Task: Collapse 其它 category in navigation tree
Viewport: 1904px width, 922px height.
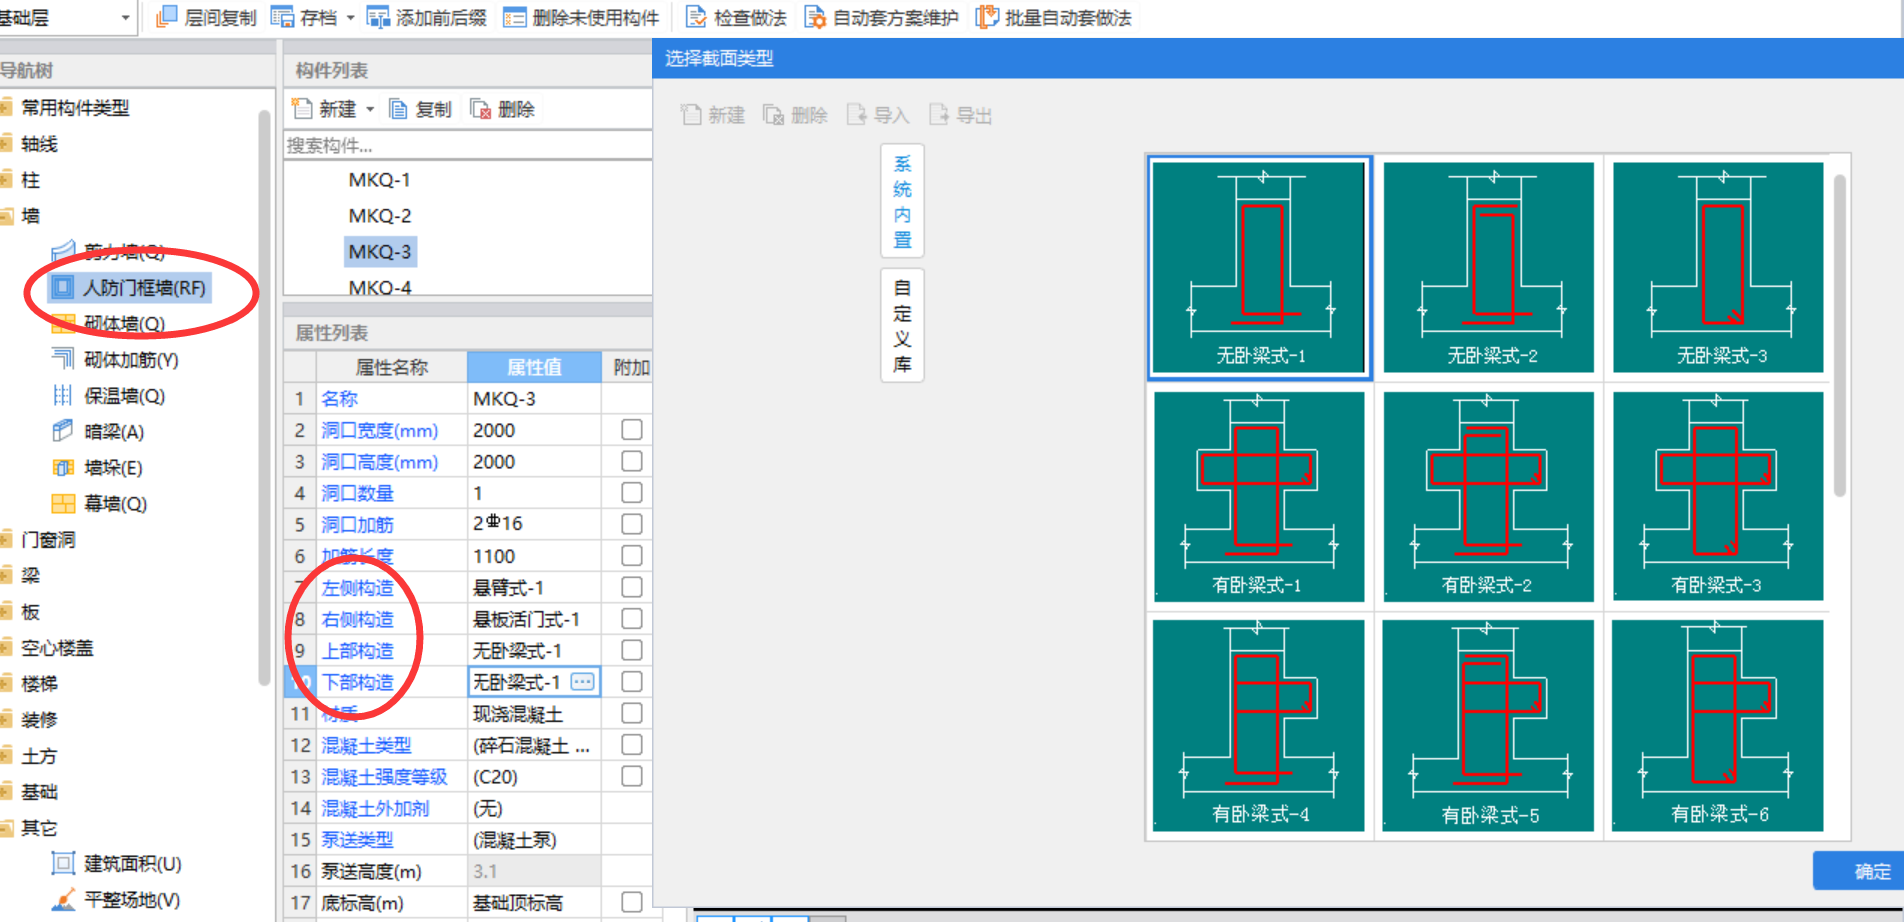Action: 7,827
